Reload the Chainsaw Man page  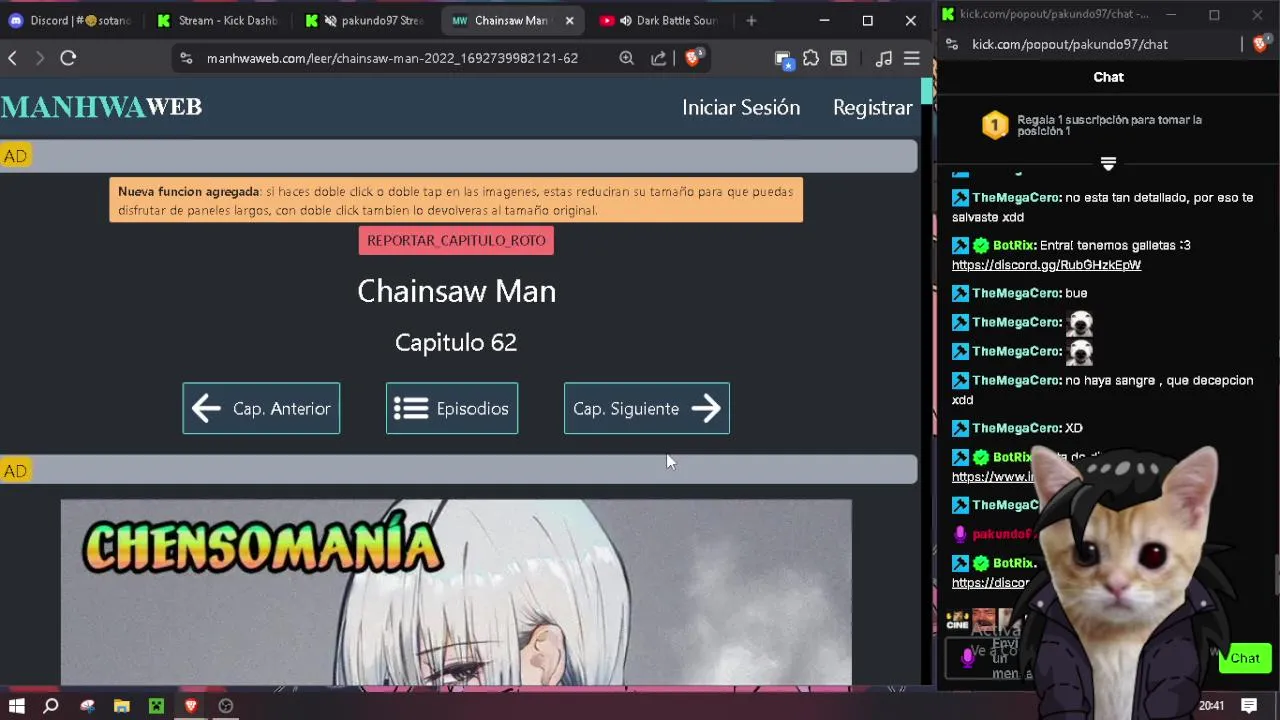[x=68, y=58]
